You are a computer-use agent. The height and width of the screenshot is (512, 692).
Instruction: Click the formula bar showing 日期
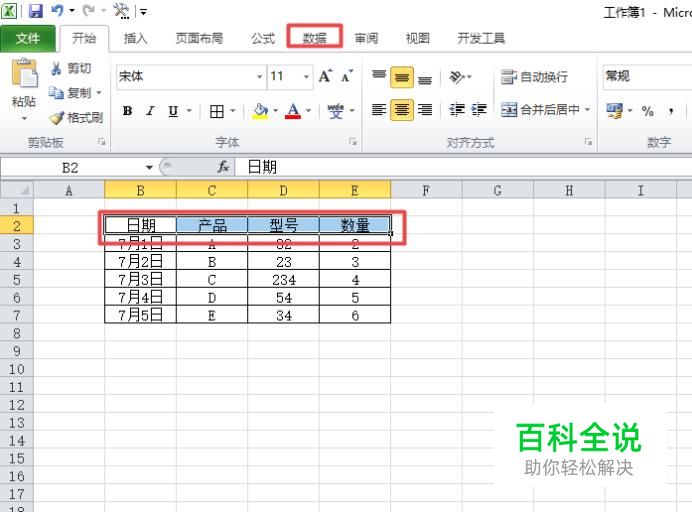tap(463, 167)
